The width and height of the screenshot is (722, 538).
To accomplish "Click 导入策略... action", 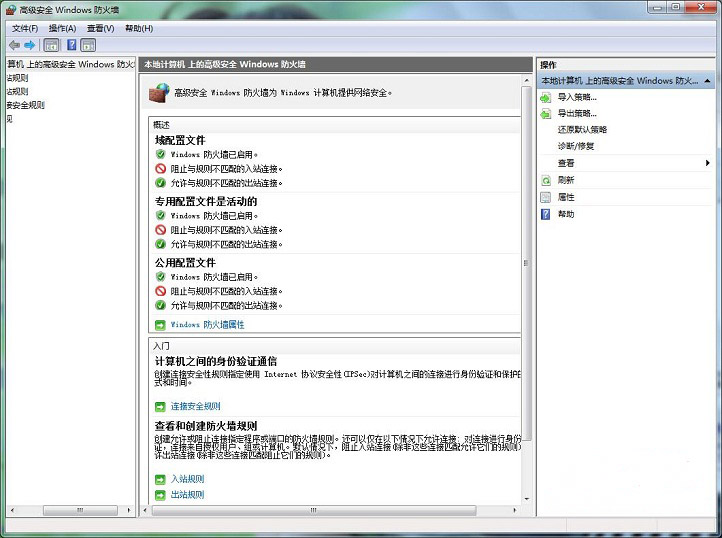I will click(577, 97).
